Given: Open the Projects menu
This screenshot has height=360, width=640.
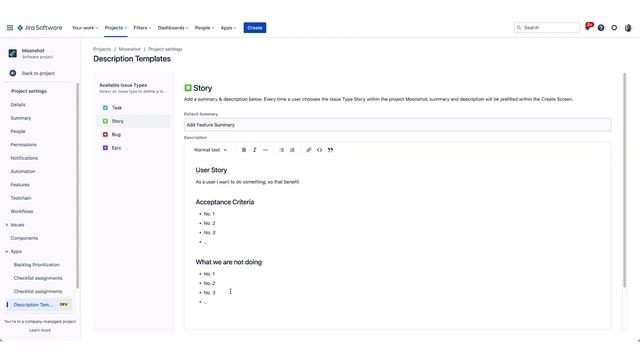Looking at the screenshot, I should (116, 28).
